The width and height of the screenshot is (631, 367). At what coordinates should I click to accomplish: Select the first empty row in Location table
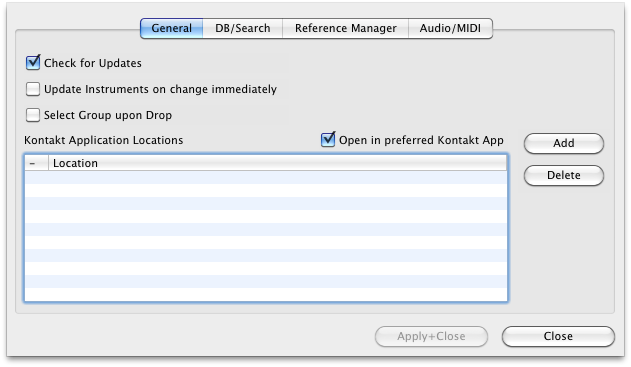(266, 177)
